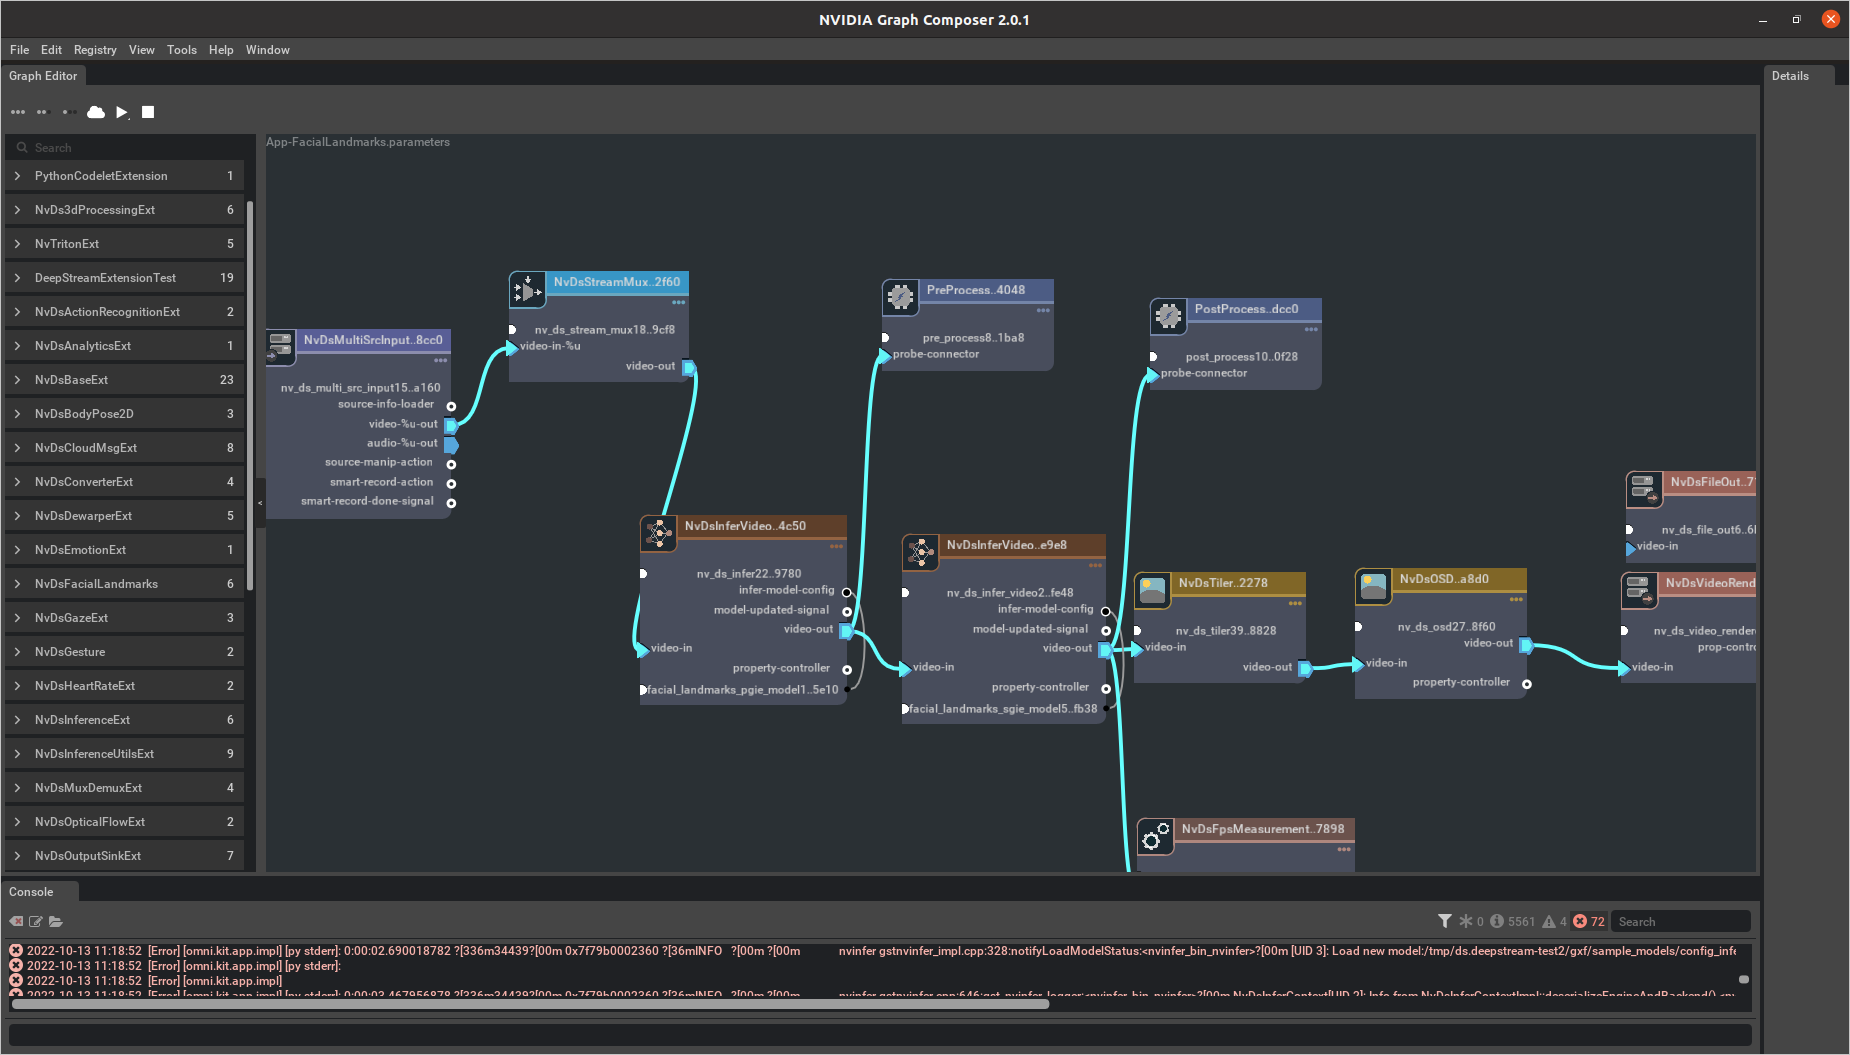The image size is (1850, 1055).
Task: Click the two-dots detail level toolbar icon
Action: 42,112
